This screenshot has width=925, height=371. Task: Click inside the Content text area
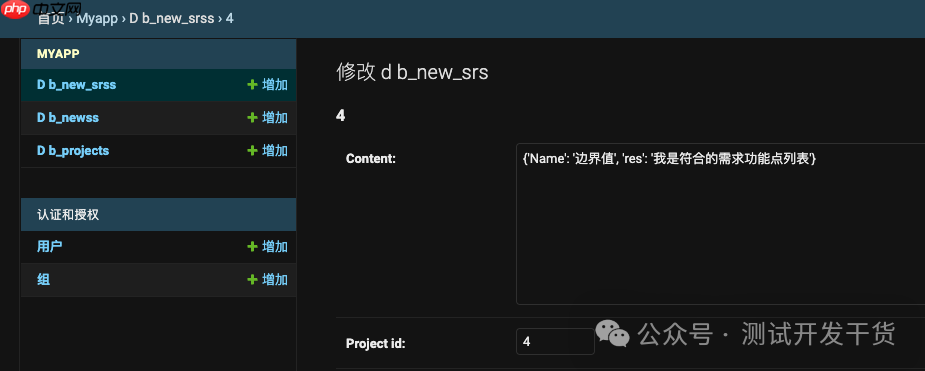click(720, 224)
